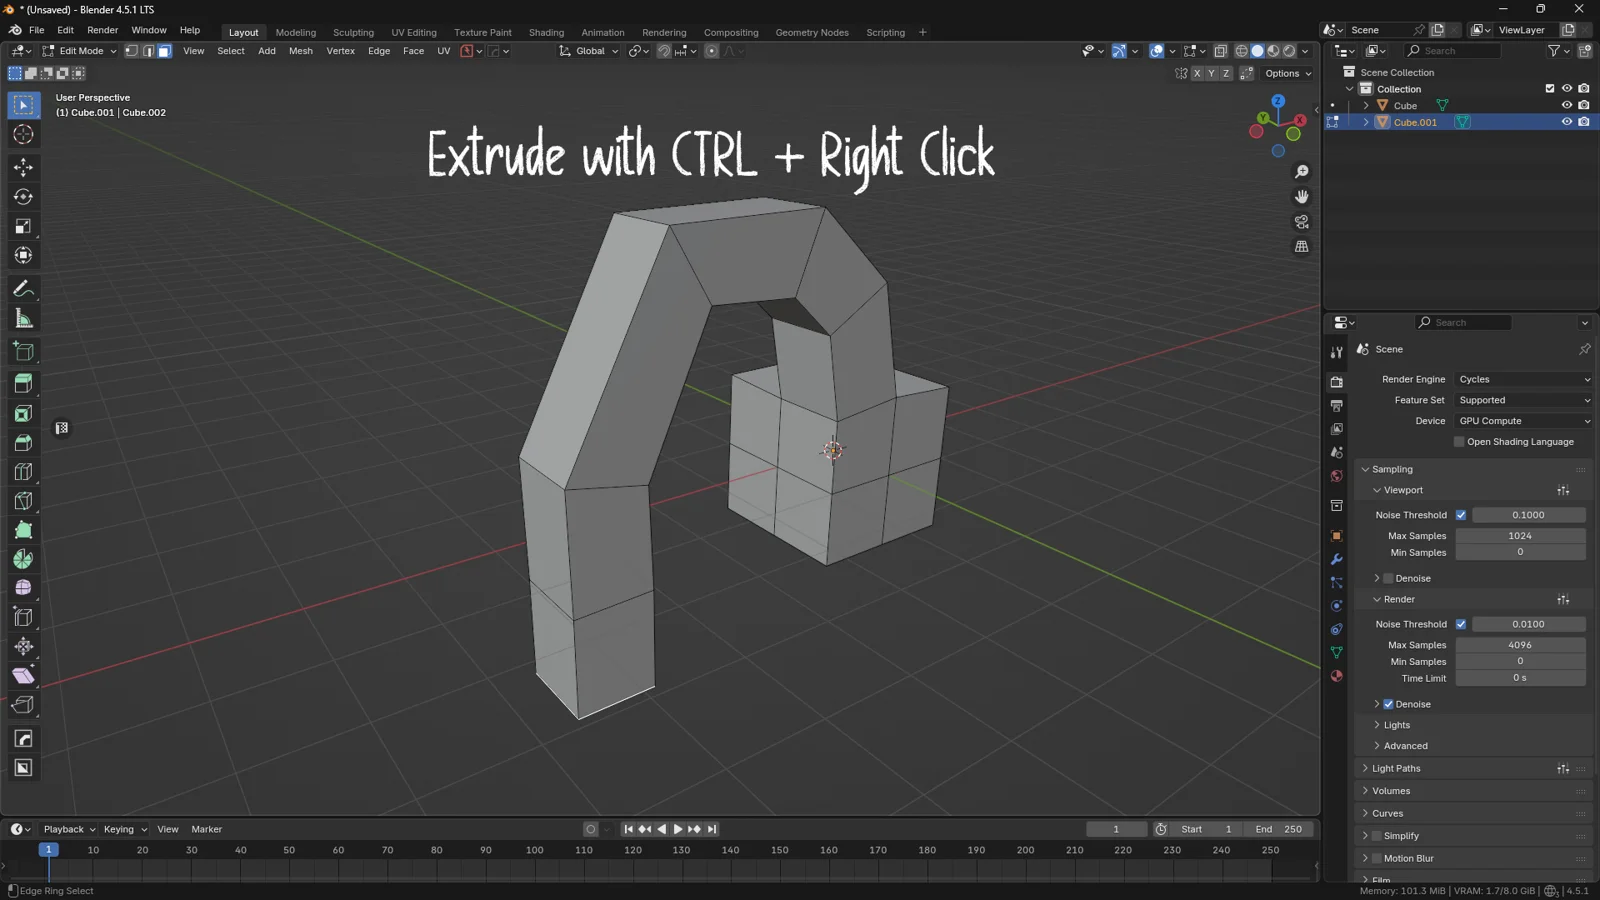Toggle the Motion Blur checkbox
Screen dimensions: 1600x900
1376,858
